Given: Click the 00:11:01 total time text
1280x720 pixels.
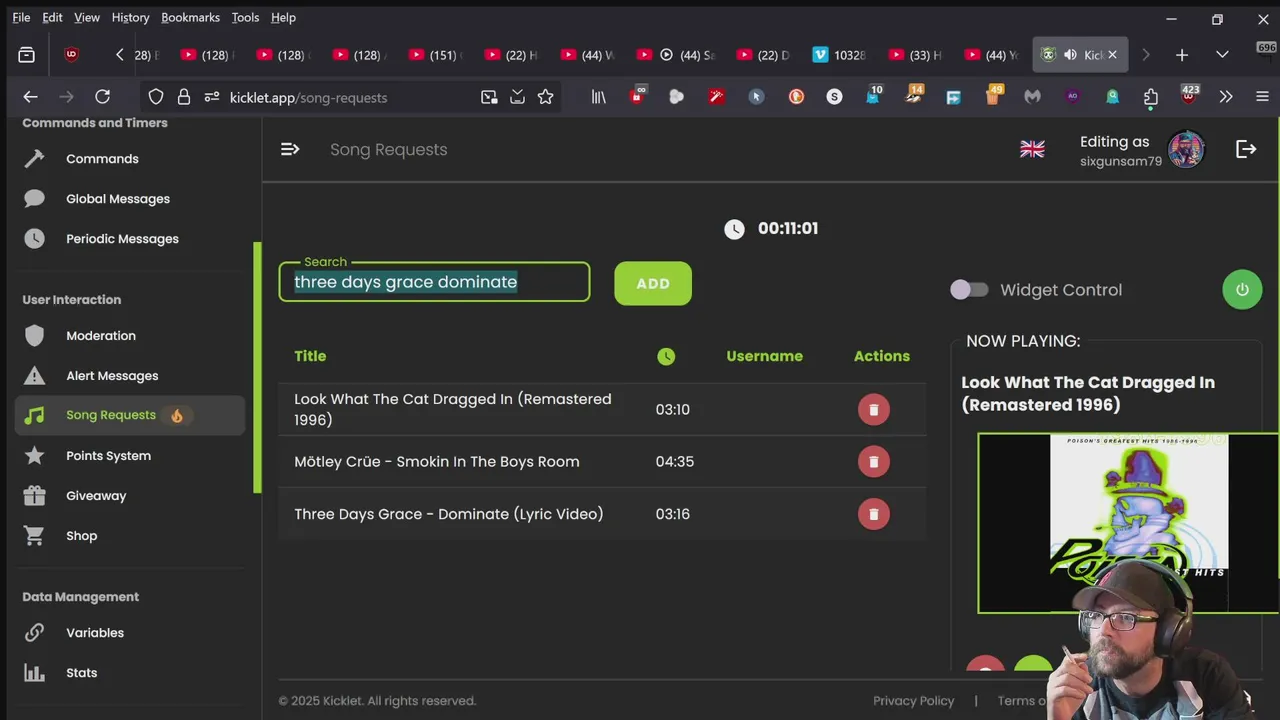Looking at the screenshot, I should [x=788, y=229].
